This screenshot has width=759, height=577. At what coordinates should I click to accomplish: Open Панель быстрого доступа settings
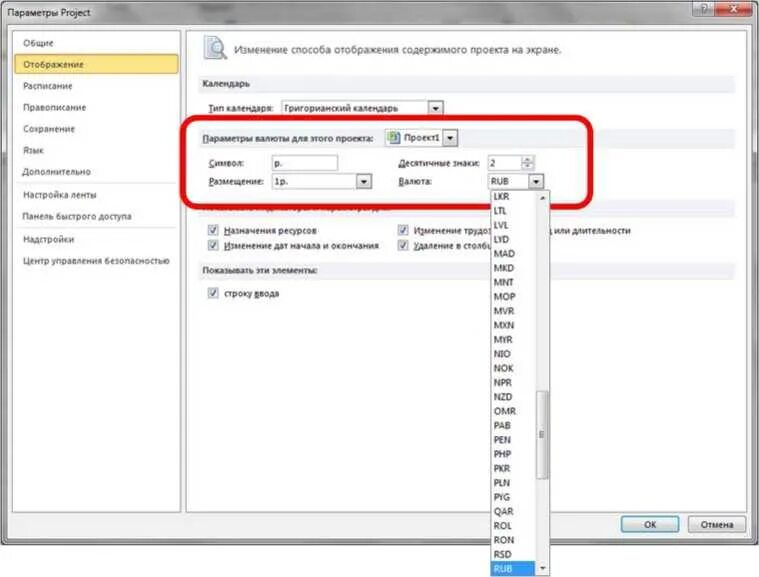tap(76, 216)
